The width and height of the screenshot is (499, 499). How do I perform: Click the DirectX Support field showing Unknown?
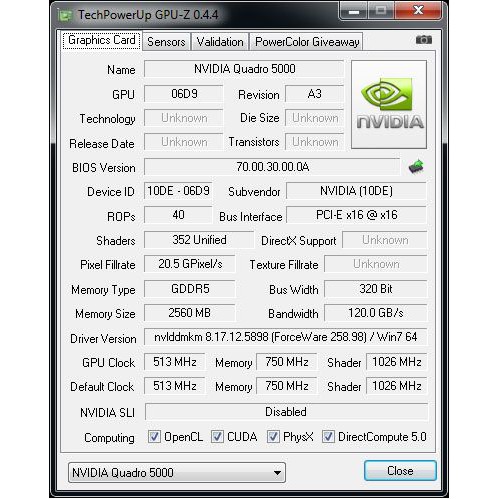click(x=385, y=240)
